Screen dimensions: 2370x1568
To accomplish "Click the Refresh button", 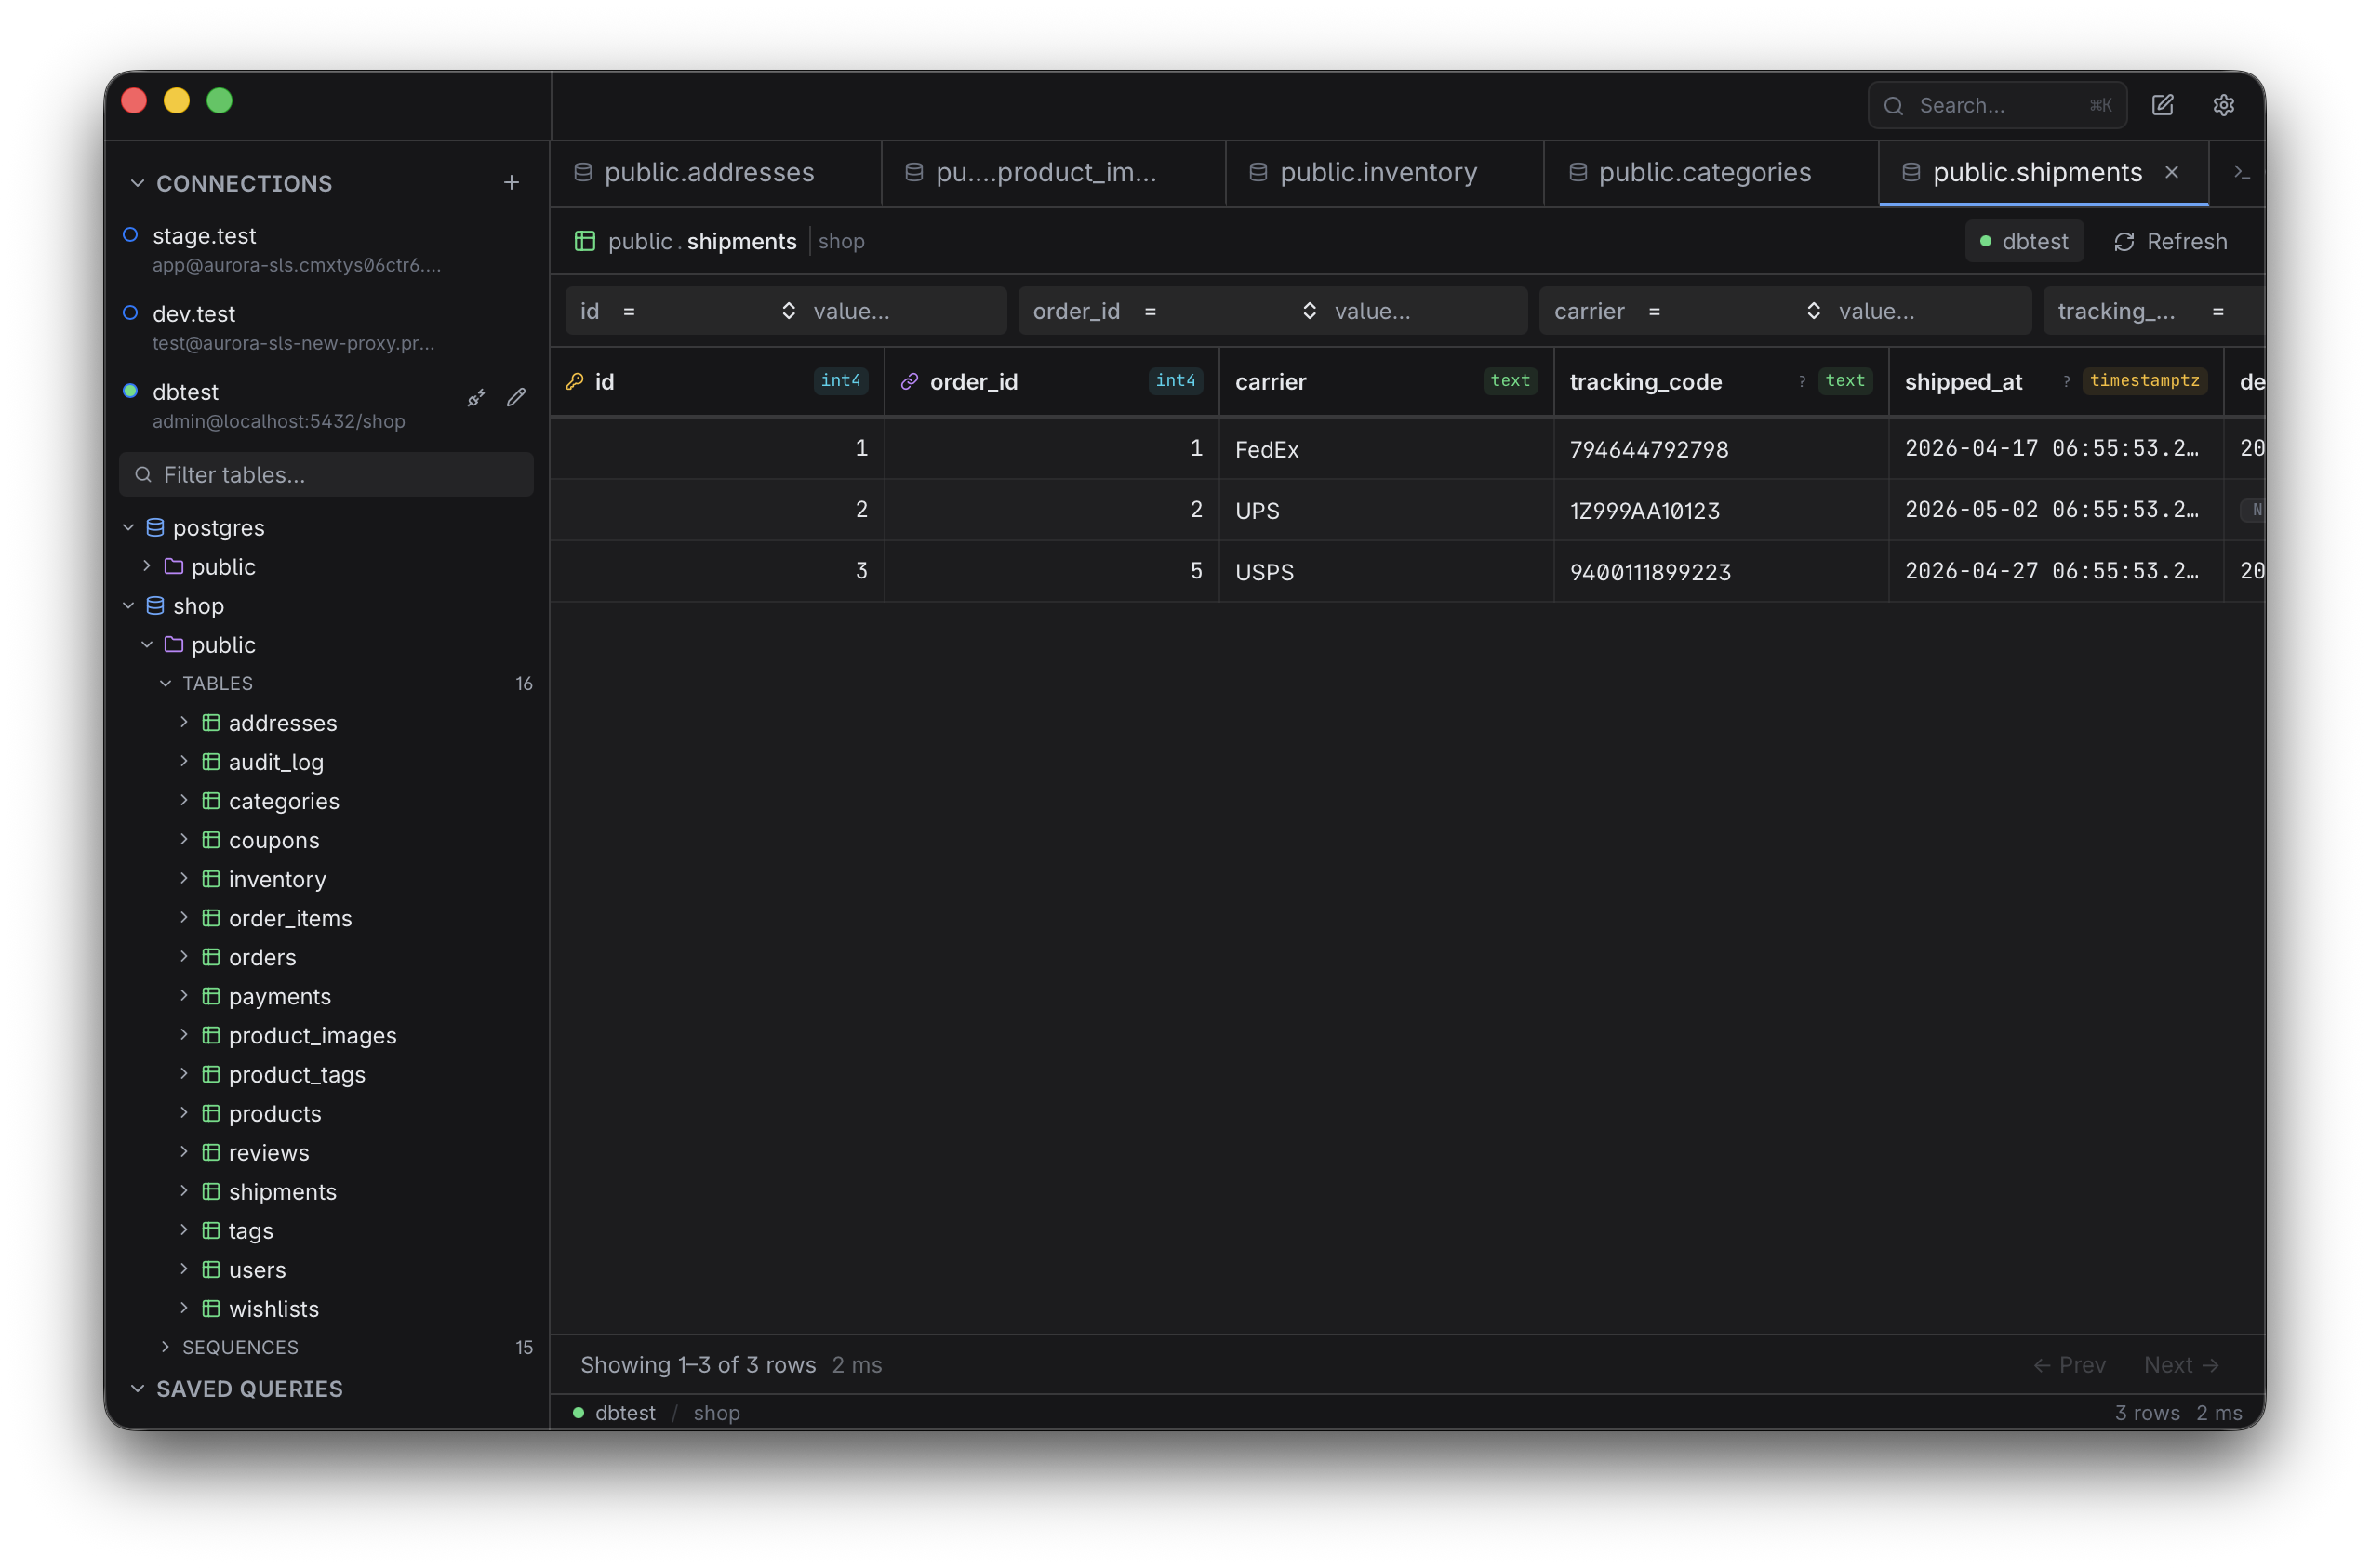I will click(x=2170, y=242).
